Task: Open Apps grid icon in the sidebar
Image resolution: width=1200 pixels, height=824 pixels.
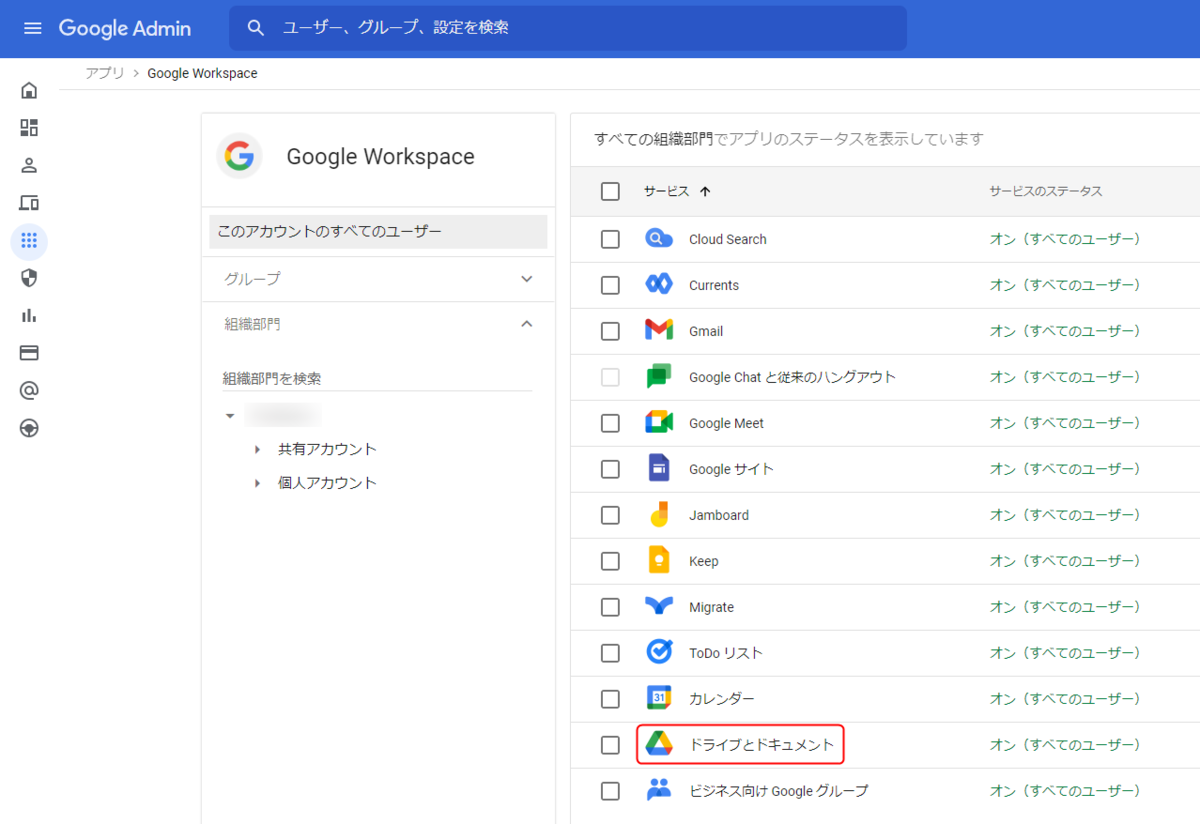Action: click(x=29, y=241)
